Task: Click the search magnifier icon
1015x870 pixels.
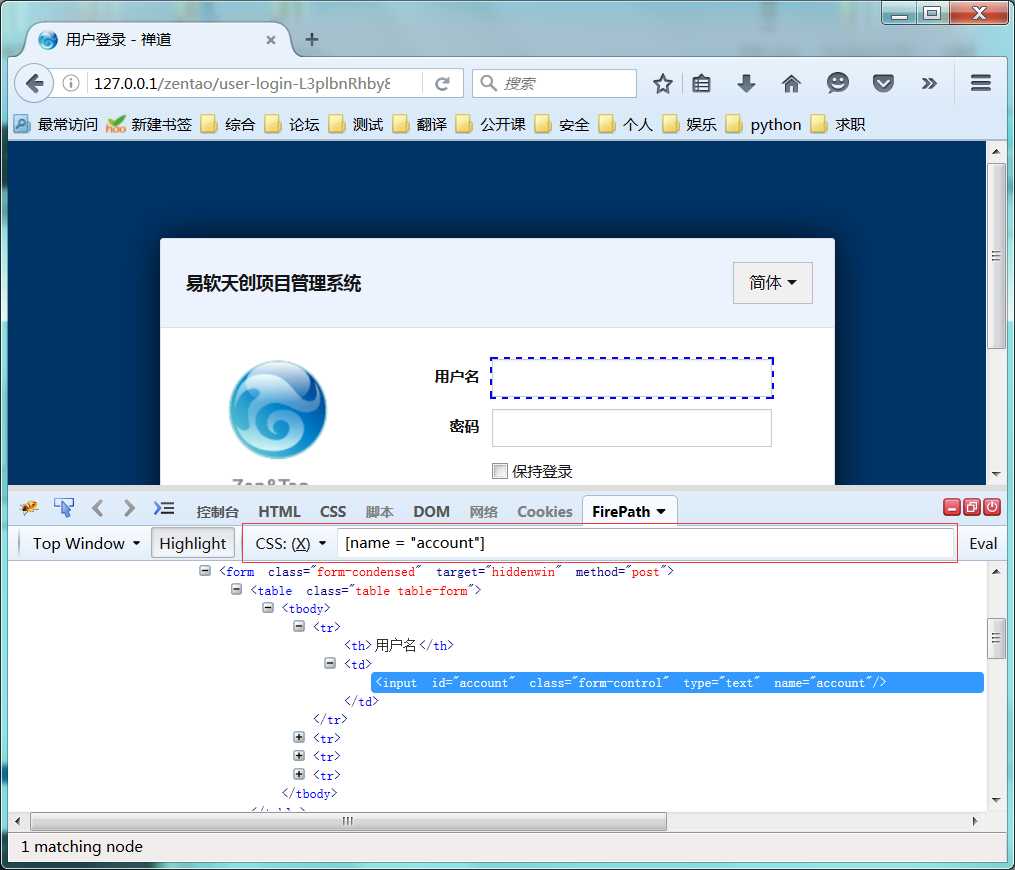Action: [489, 84]
